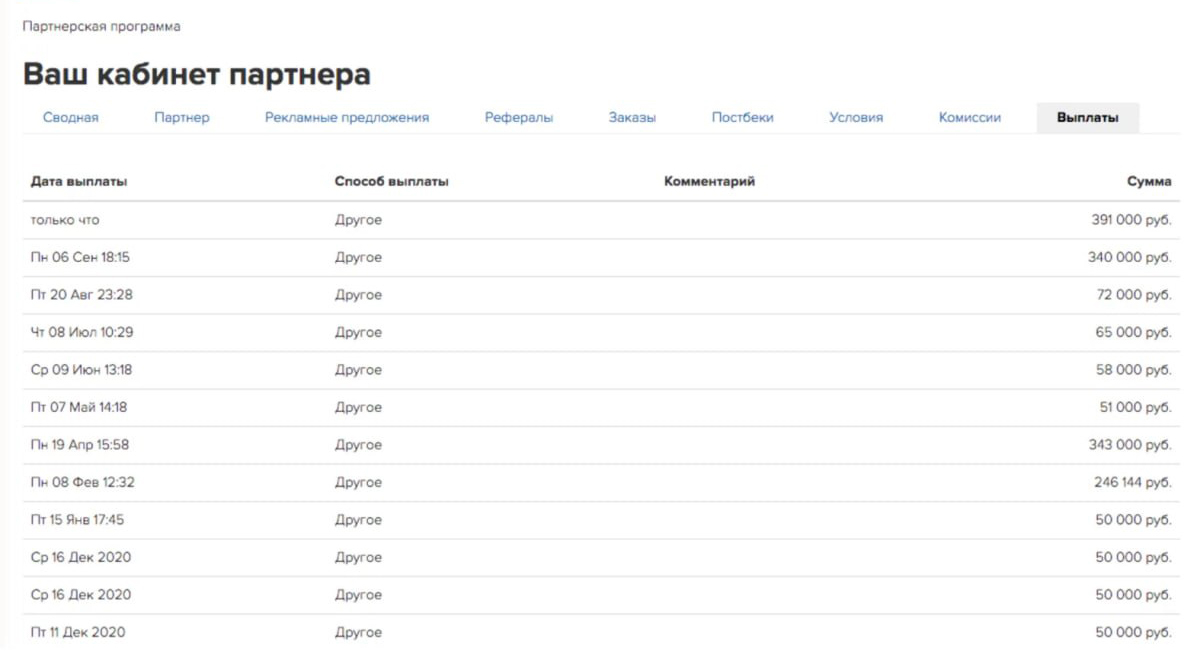
Task: Click the Ваш кабинет партнера heading
Action: click(197, 74)
